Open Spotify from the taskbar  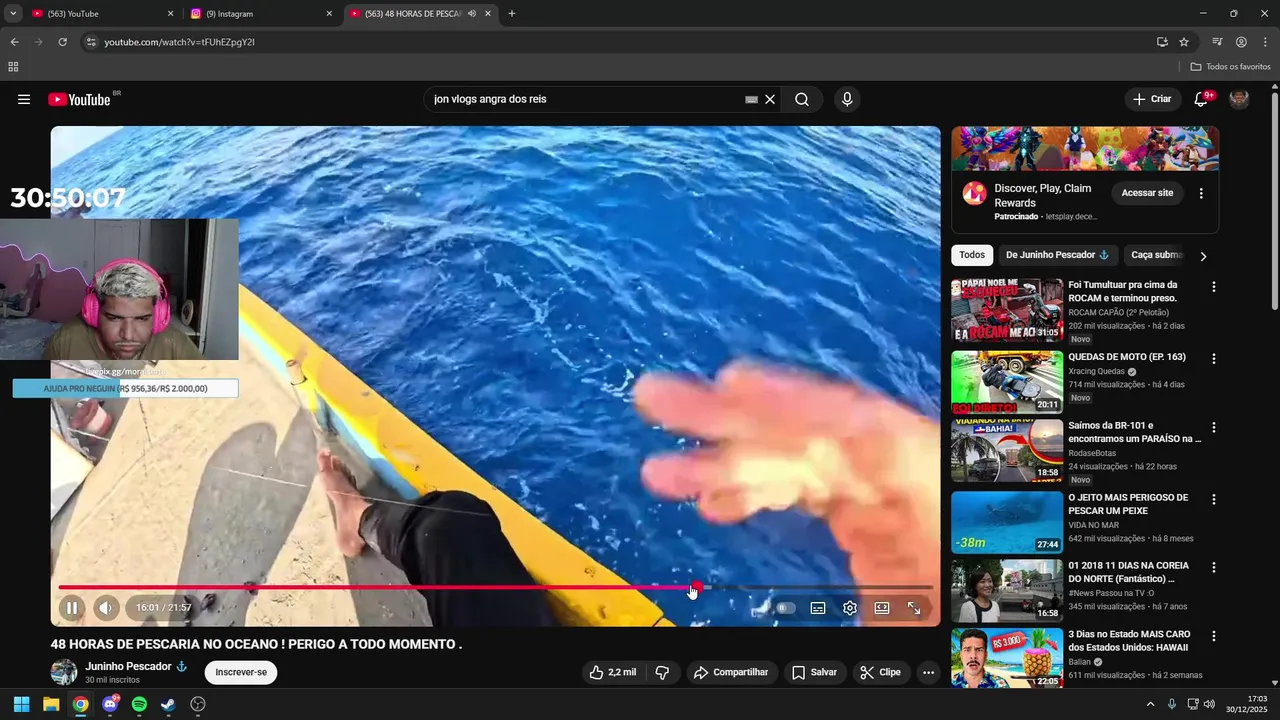[x=139, y=704]
